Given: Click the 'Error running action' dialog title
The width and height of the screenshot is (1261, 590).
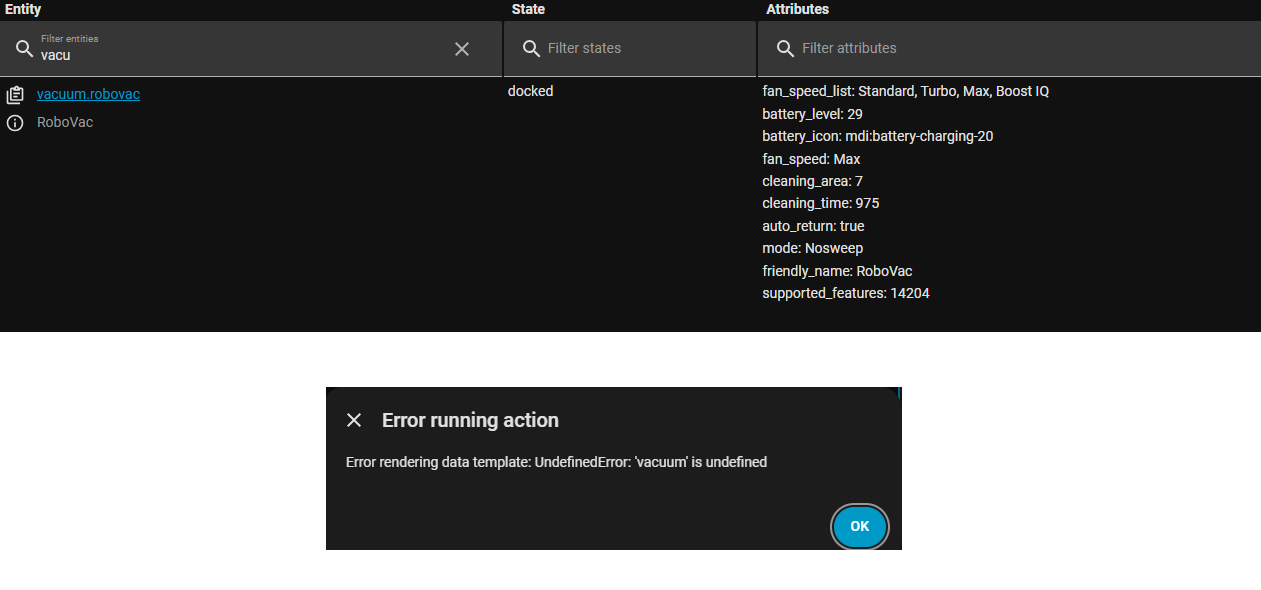Looking at the screenshot, I should click(x=470, y=420).
